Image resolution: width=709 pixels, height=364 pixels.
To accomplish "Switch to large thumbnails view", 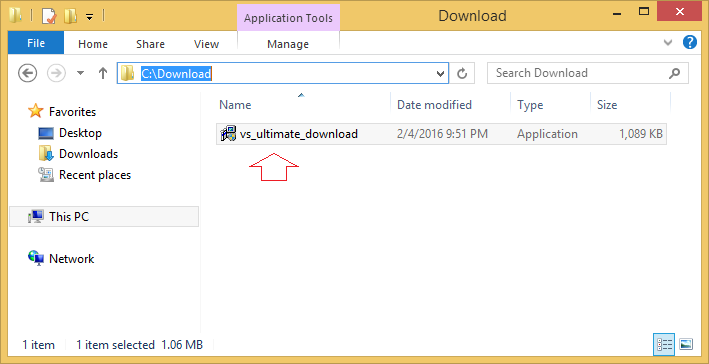I will click(x=686, y=345).
